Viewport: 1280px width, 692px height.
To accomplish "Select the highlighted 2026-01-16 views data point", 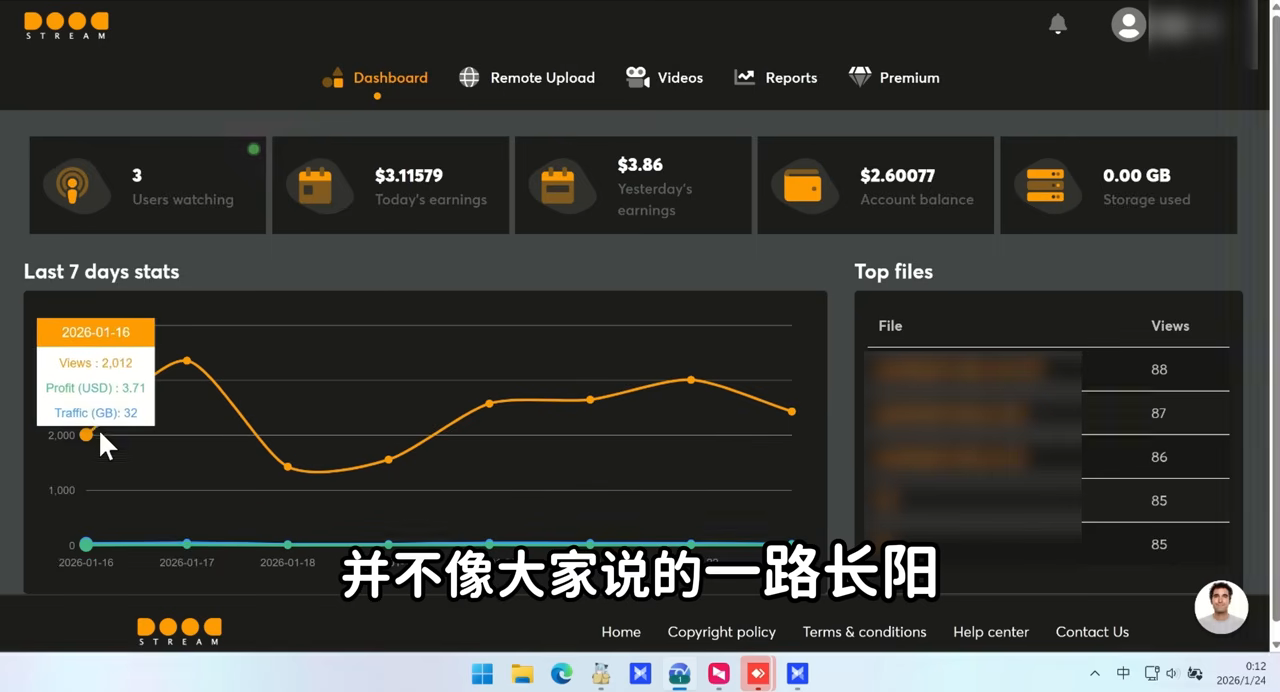I will click(86, 434).
